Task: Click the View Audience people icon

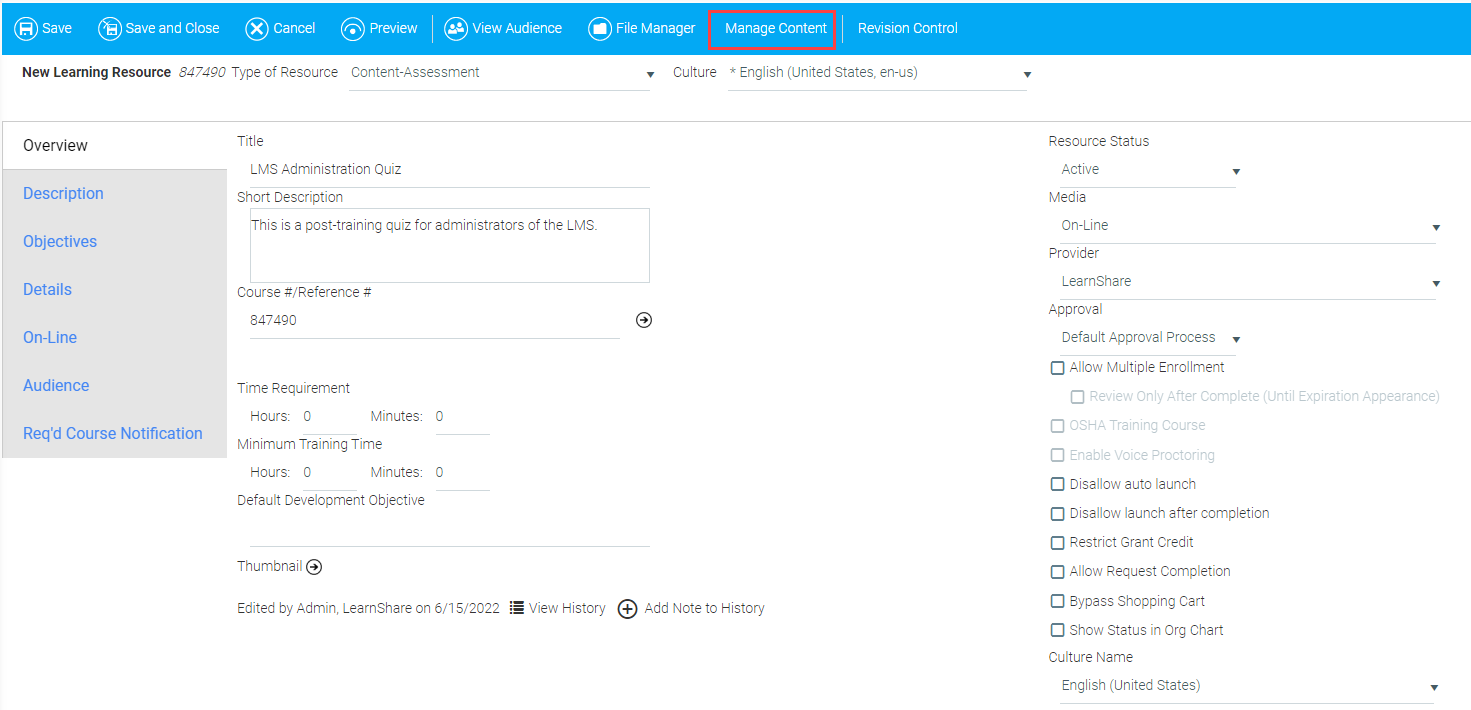Action: tap(456, 28)
